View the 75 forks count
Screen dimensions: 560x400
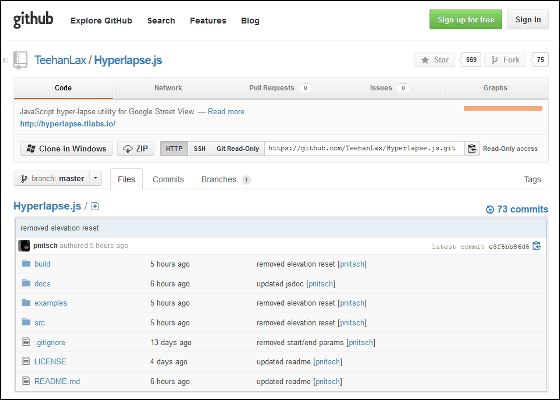pos(540,60)
